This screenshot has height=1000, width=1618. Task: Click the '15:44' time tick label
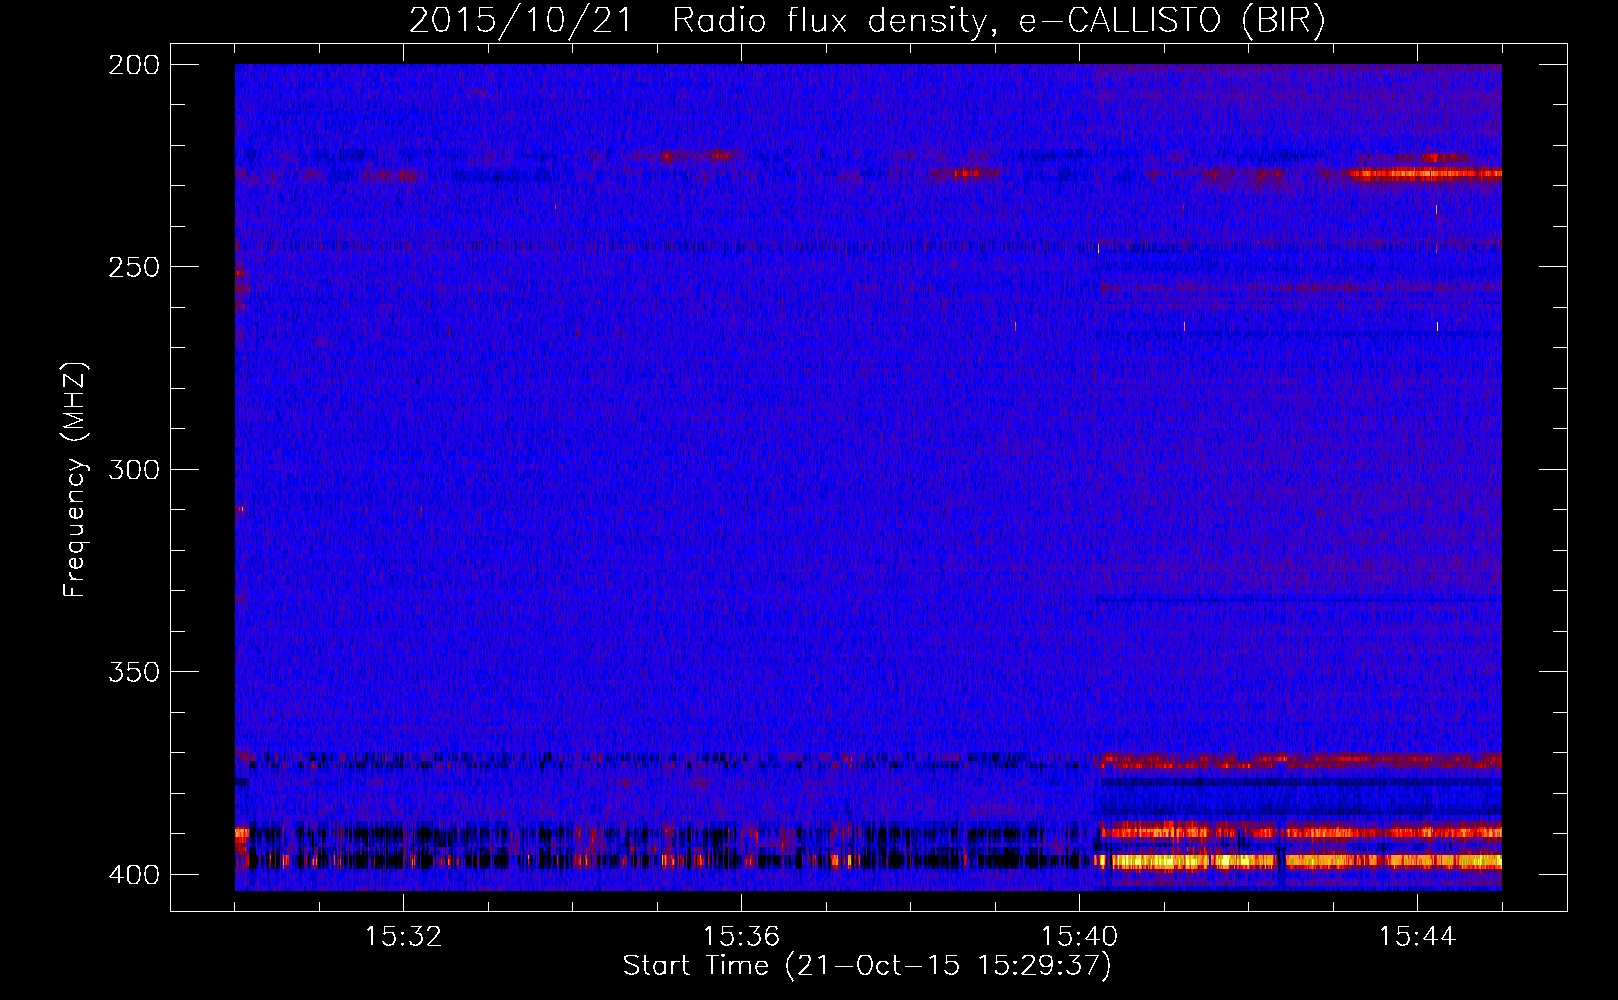[1417, 937]
